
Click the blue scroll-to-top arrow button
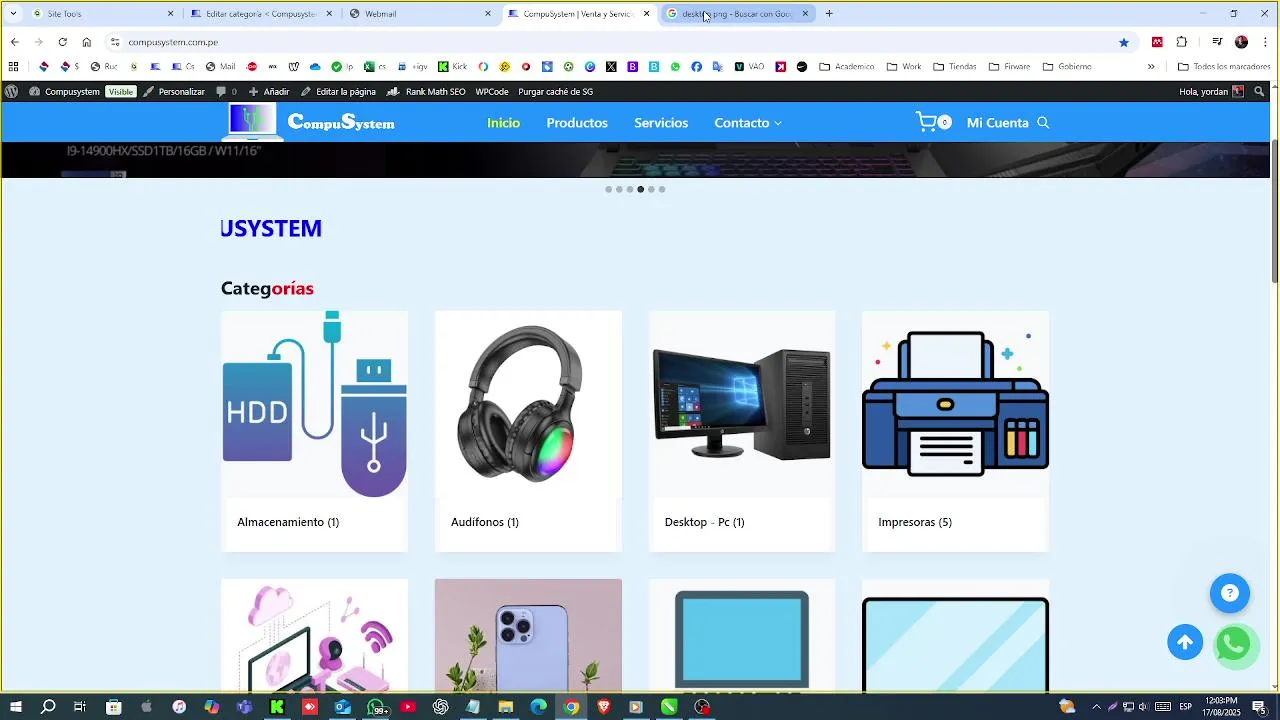pyautogui.click(x=1185, y=642)
